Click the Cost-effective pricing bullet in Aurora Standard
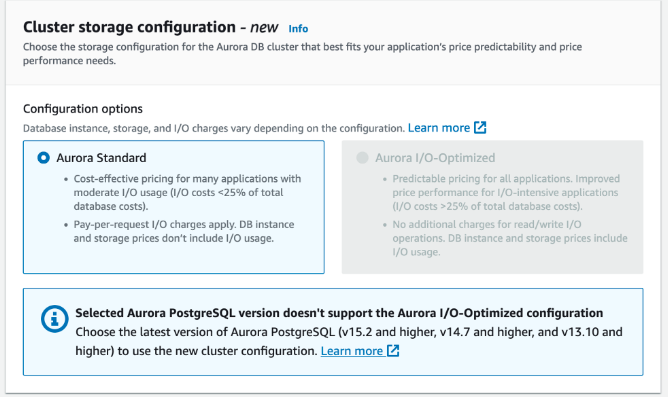This screenshot has height=397, width=668. [x=187, y=192]
